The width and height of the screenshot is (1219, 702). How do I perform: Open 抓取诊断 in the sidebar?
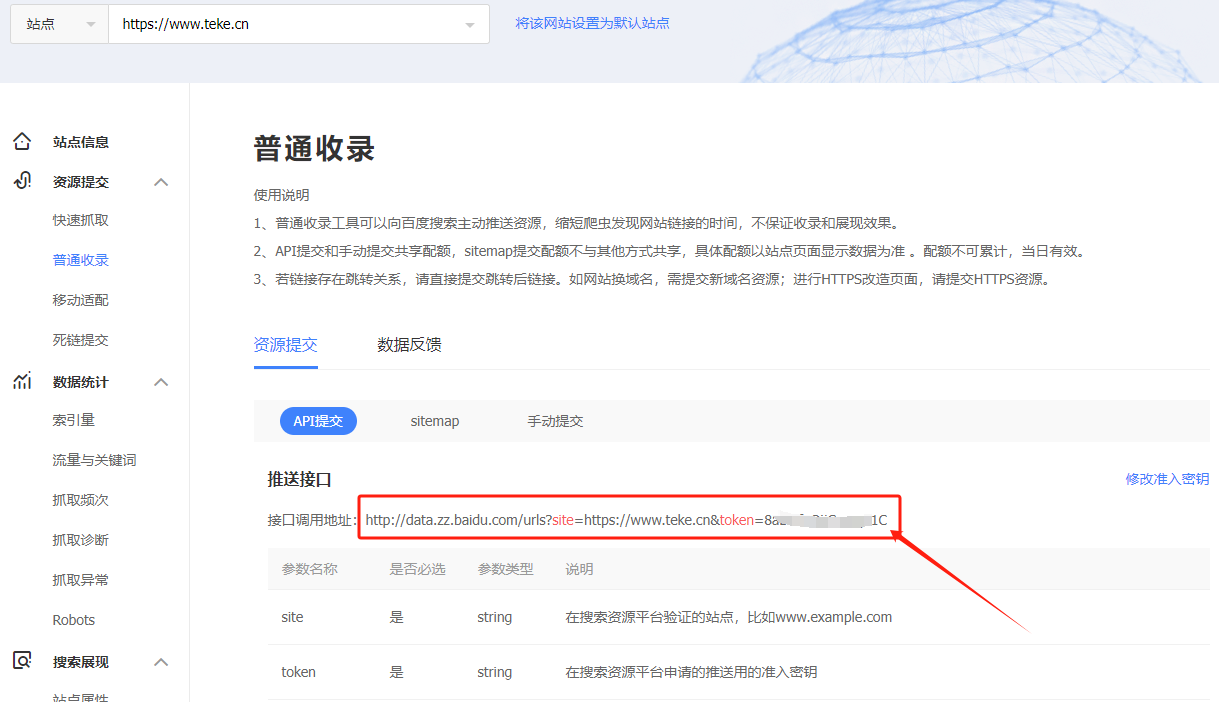click(81, 540)
